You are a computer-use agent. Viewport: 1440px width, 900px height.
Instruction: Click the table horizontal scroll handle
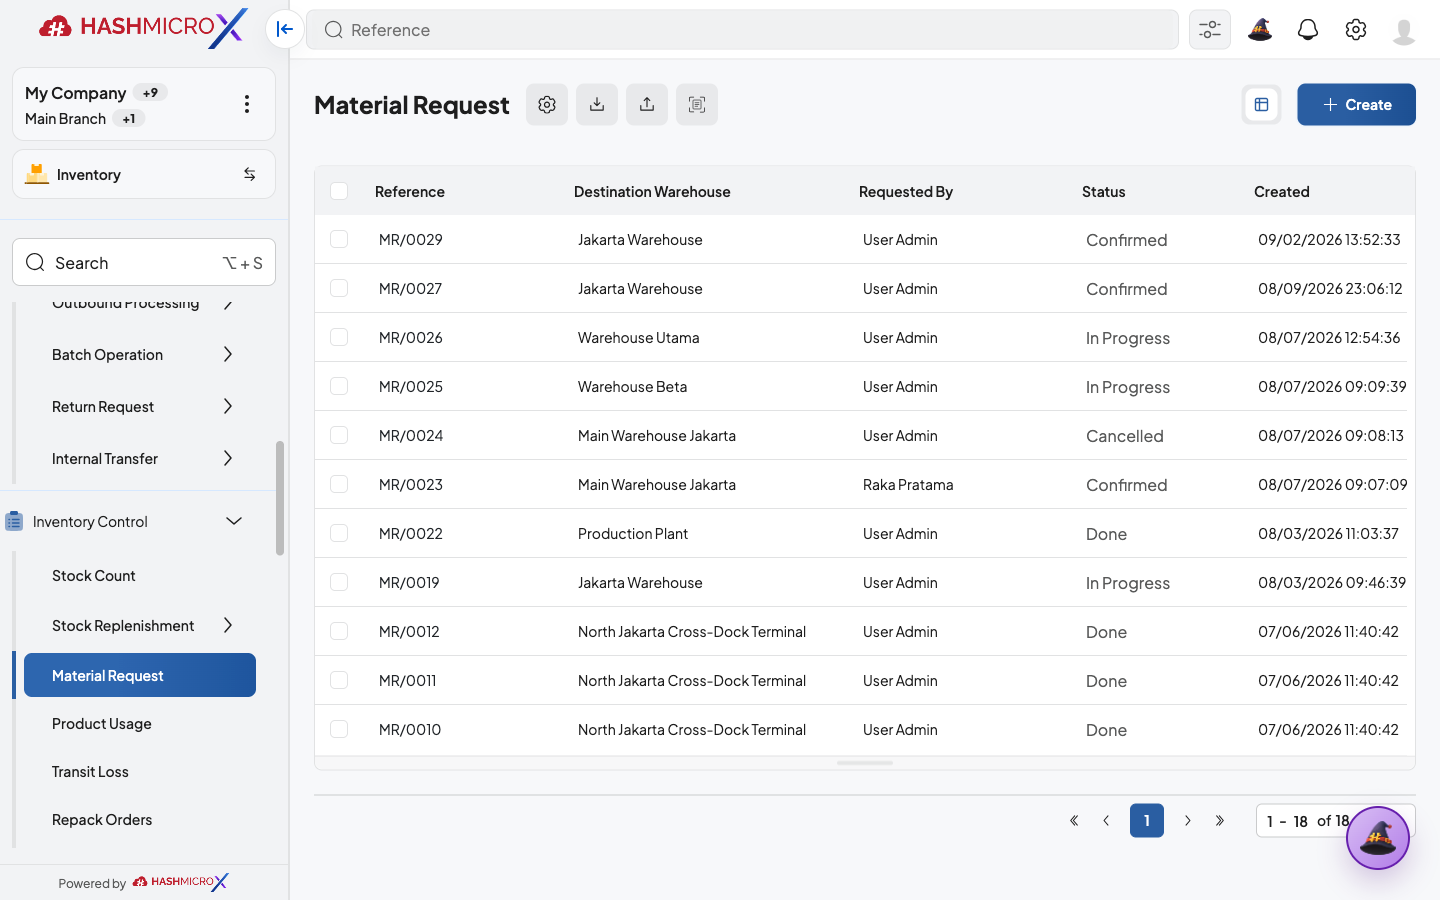pos(865,763)
